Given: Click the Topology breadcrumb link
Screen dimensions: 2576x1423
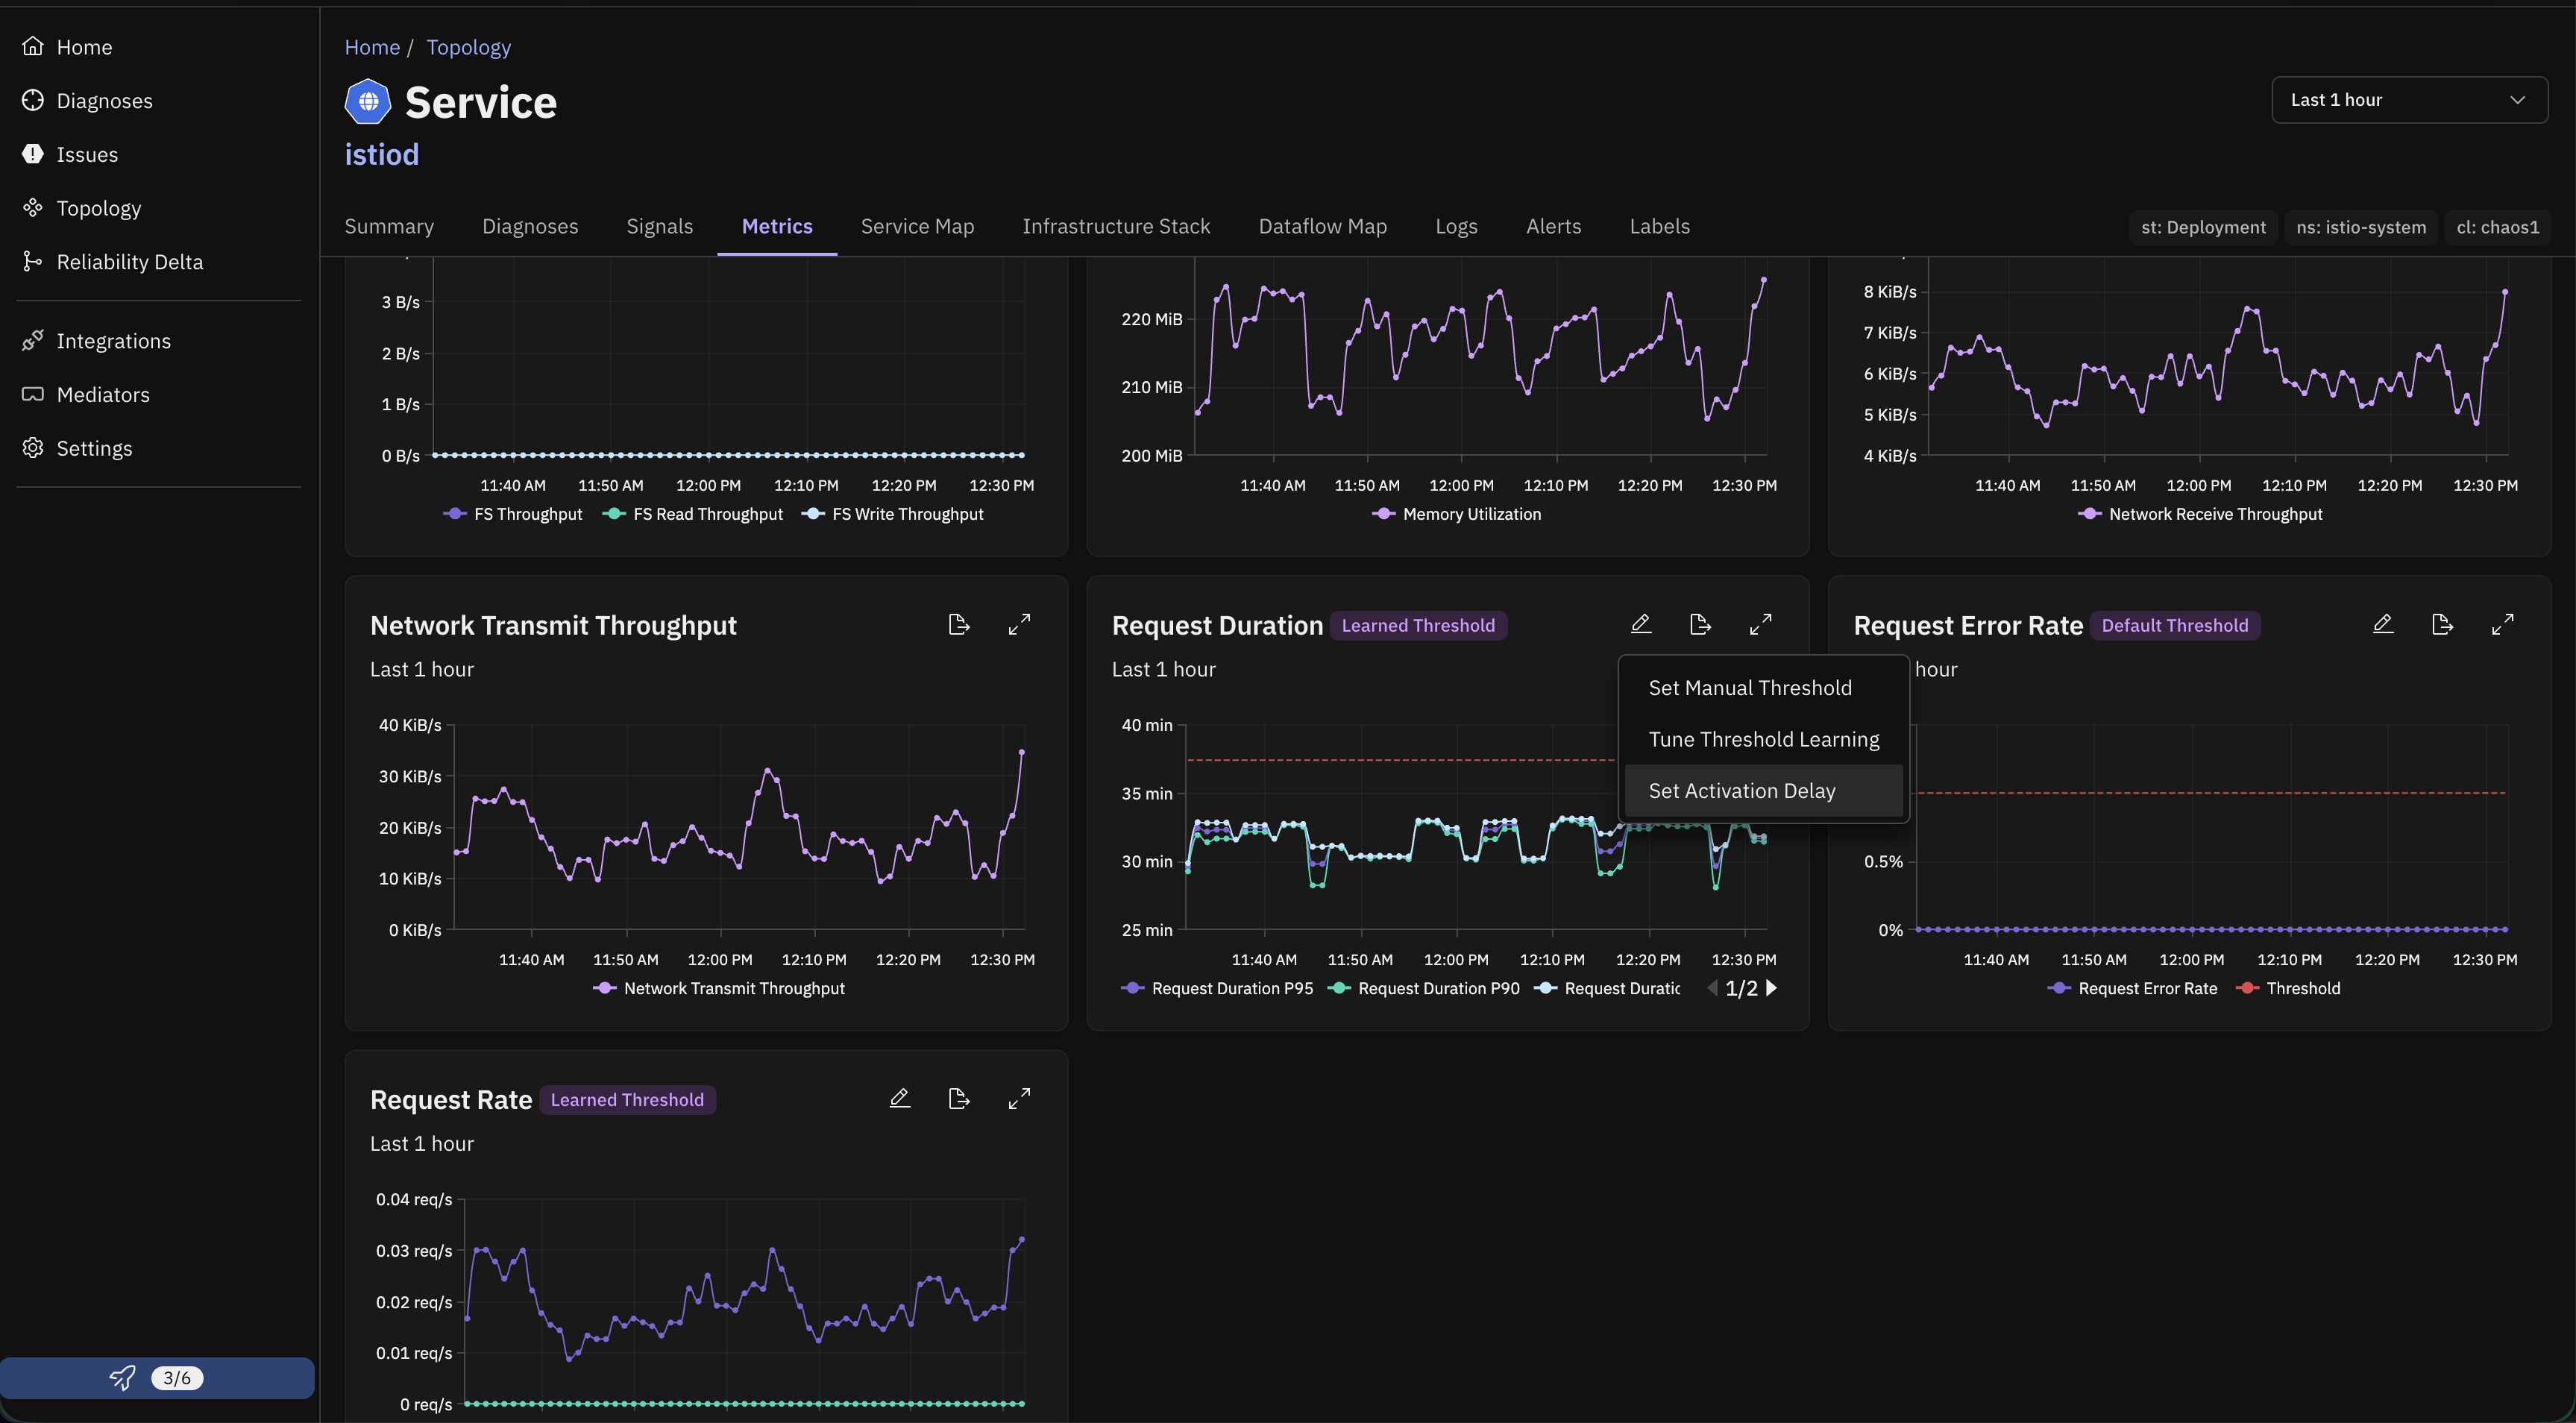Looking at the screenshot, I should 468,47.
